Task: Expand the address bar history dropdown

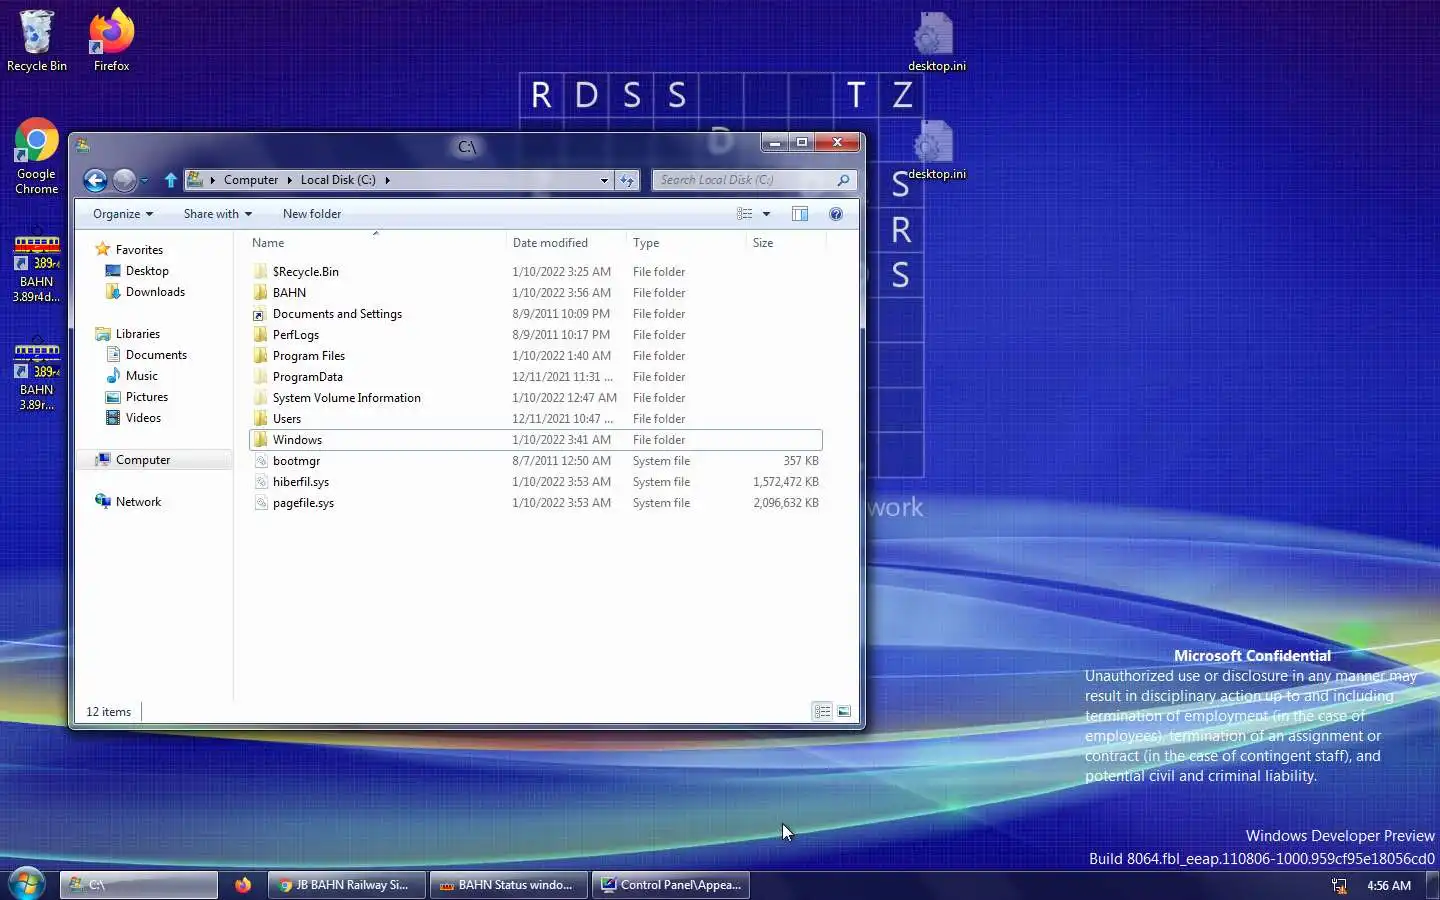Action: tap(604, 180)
